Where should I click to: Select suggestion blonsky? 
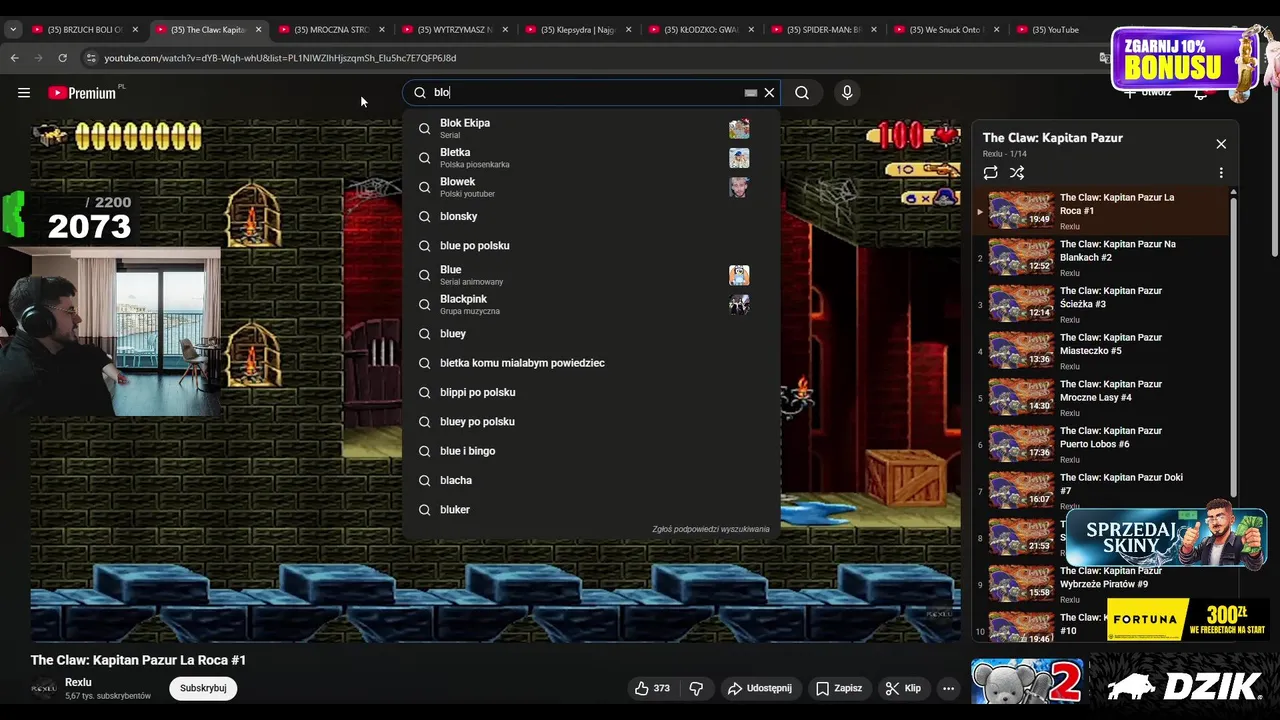[x=591, y=216]
